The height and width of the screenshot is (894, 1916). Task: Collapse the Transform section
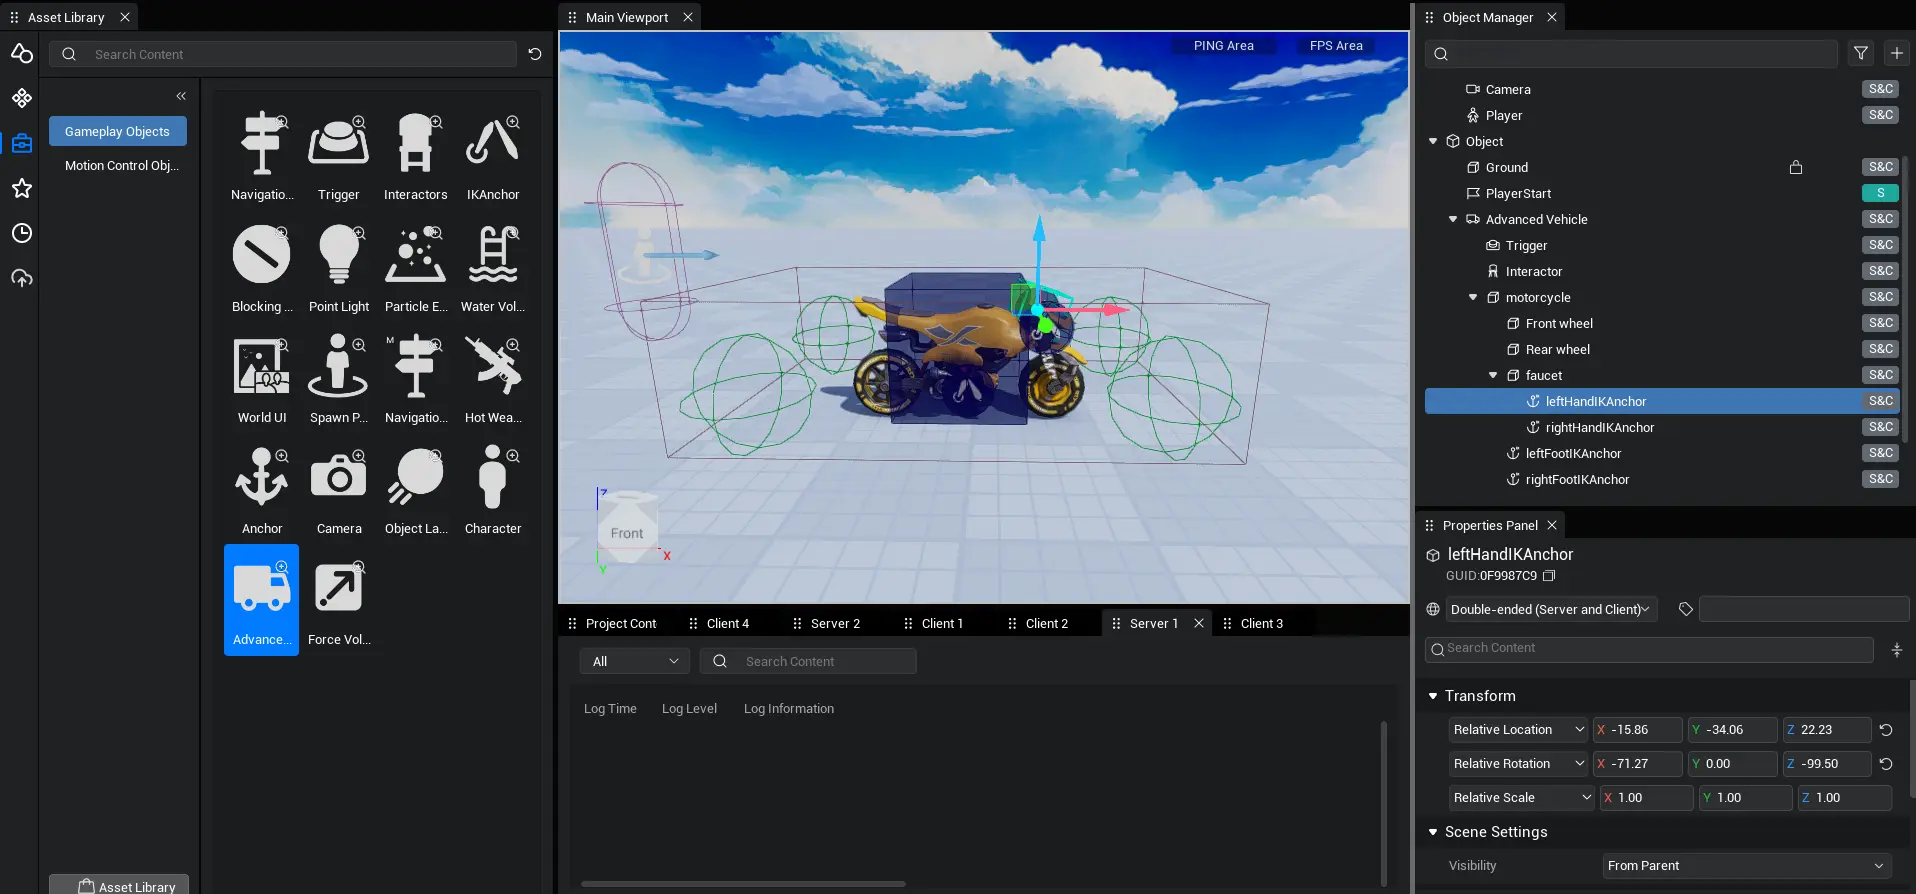coord(1433,696)
